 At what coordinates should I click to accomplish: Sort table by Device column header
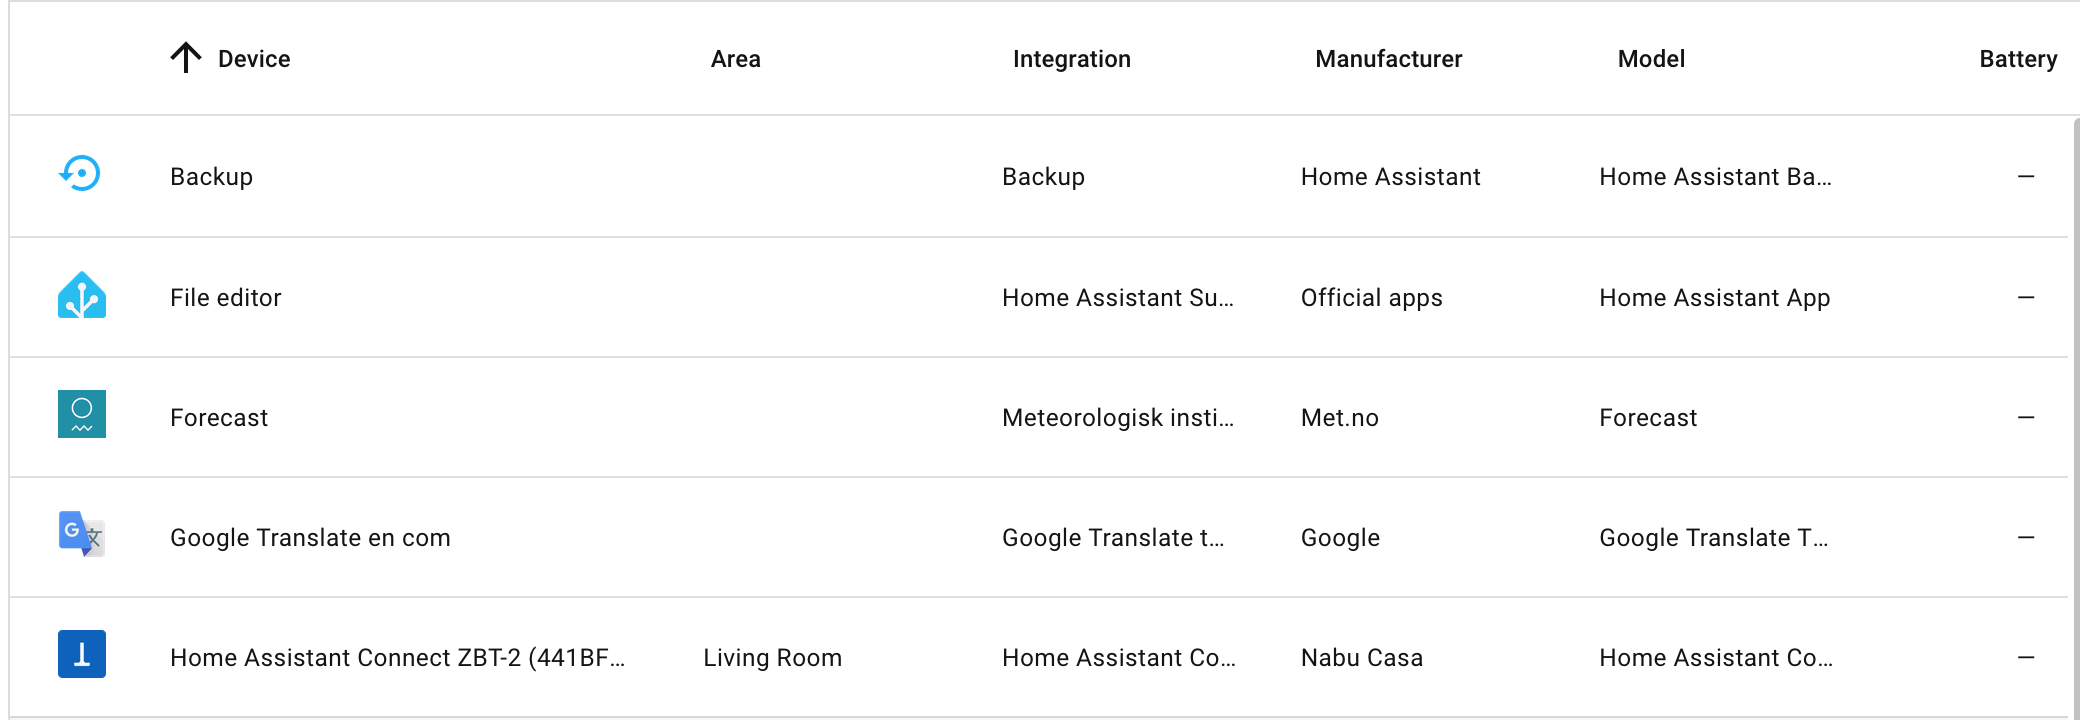[x=254, y=59]
